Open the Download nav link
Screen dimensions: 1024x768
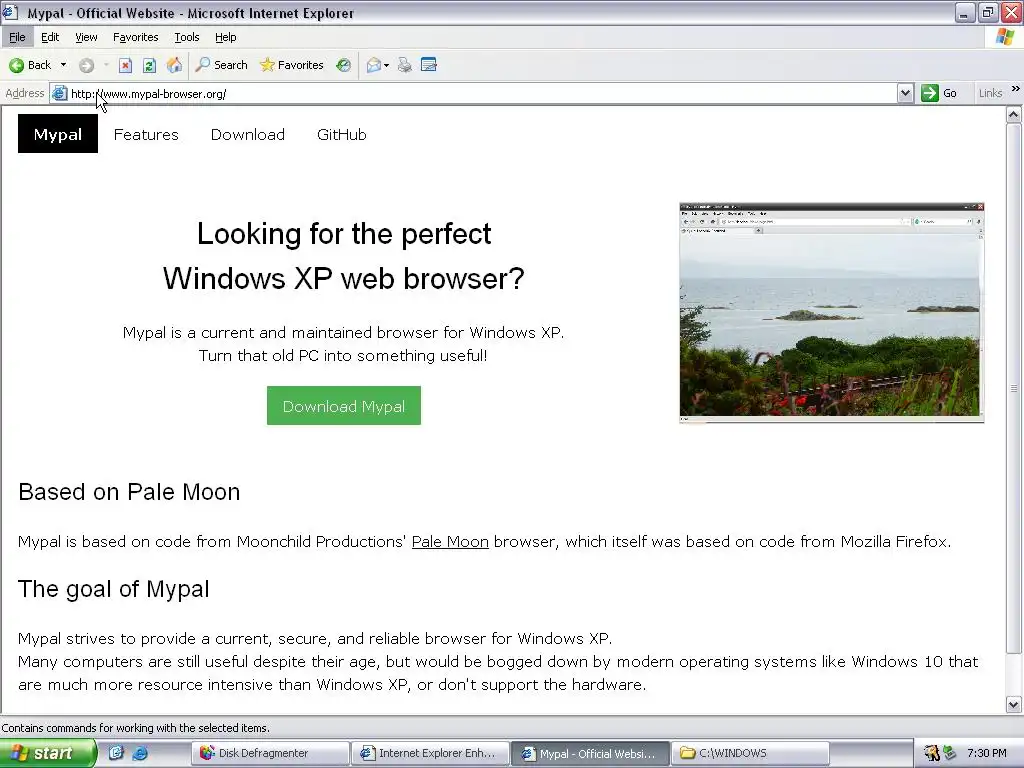coord(248,135)
